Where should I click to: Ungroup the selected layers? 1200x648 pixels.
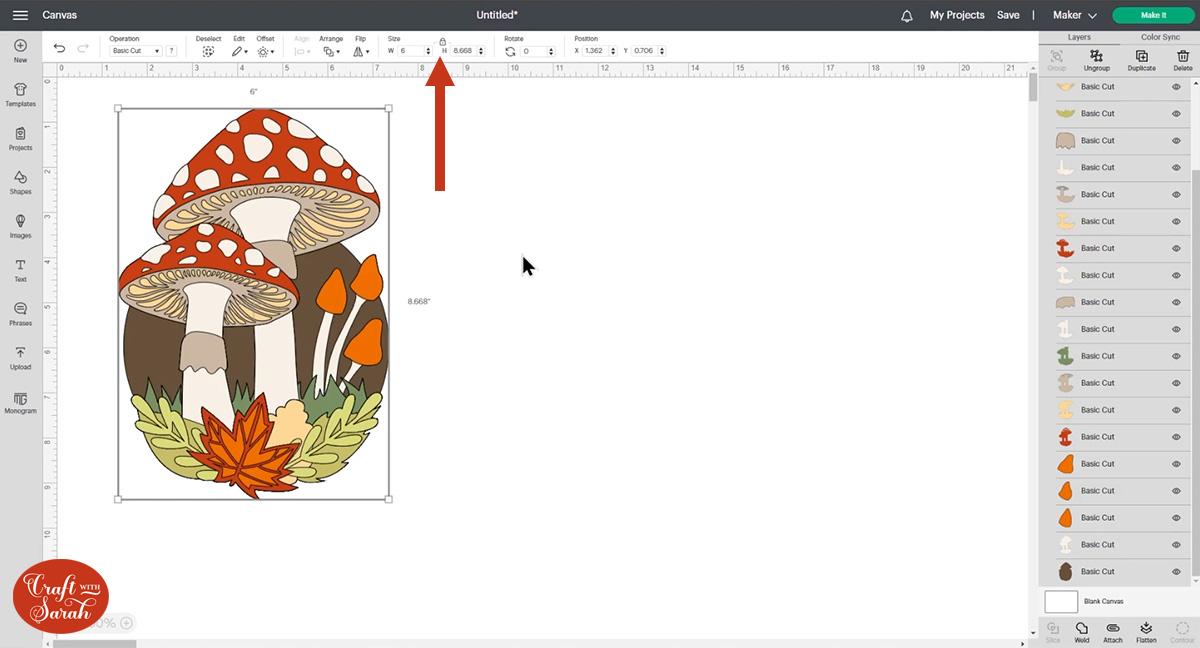tap(1097, 59)
